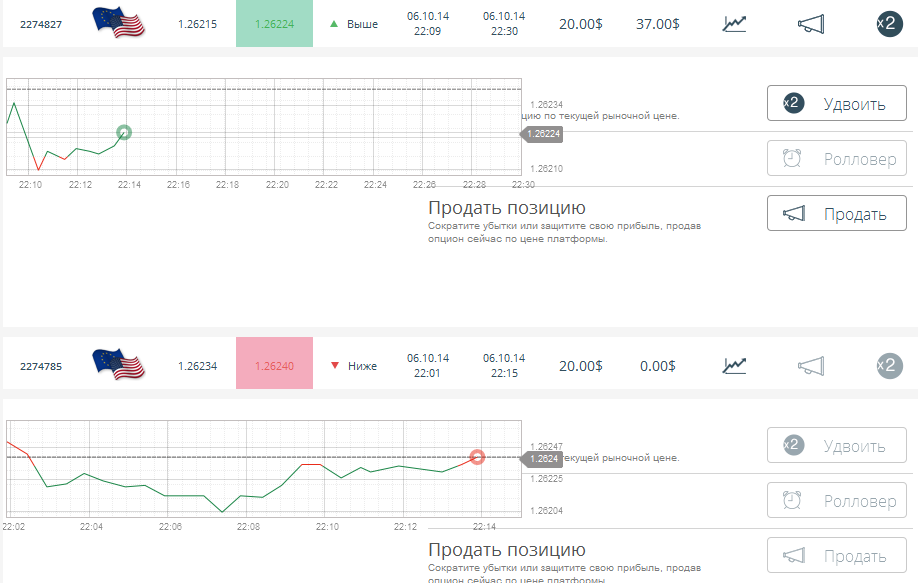Click grey x2 icon in trade 2274785 row
Screen dimensions: 918x583
click(x=888, y=366)
